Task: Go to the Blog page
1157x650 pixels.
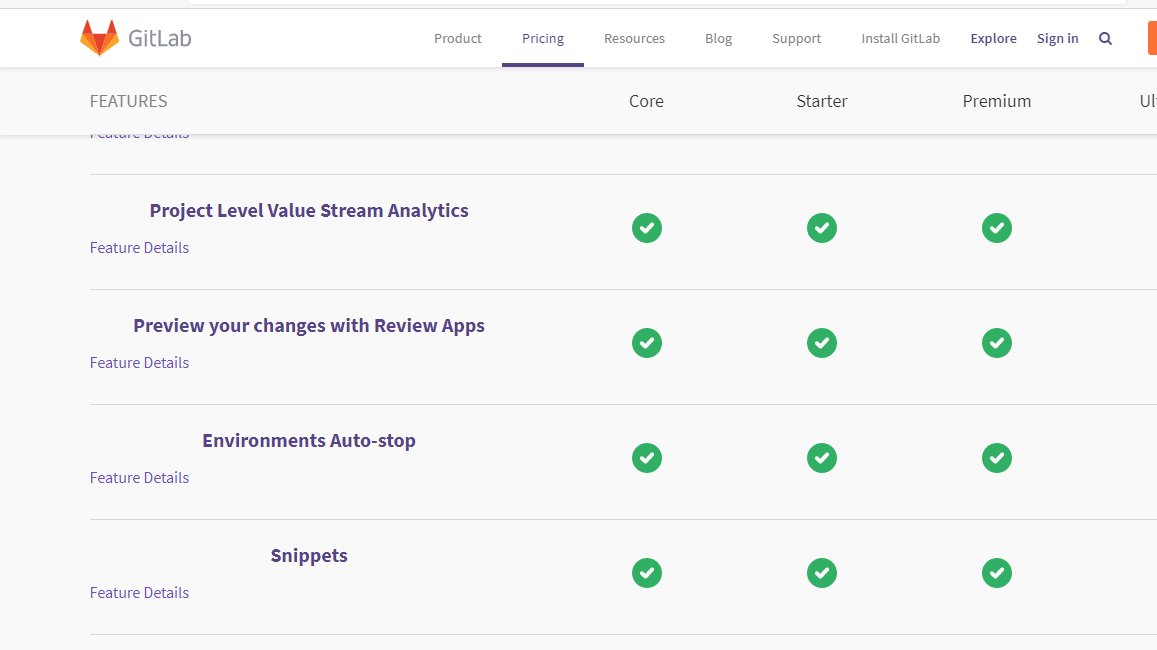Action: click(718, 38)
